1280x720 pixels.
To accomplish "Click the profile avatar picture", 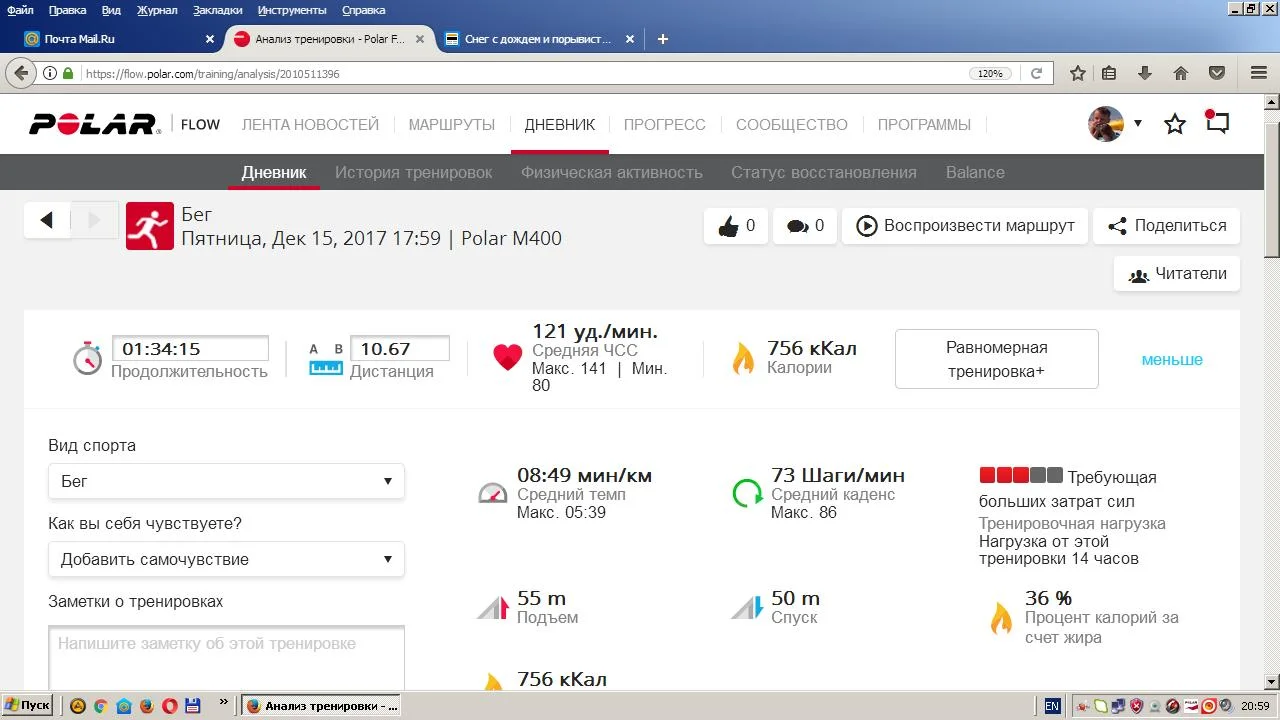I will [1106, 124].
